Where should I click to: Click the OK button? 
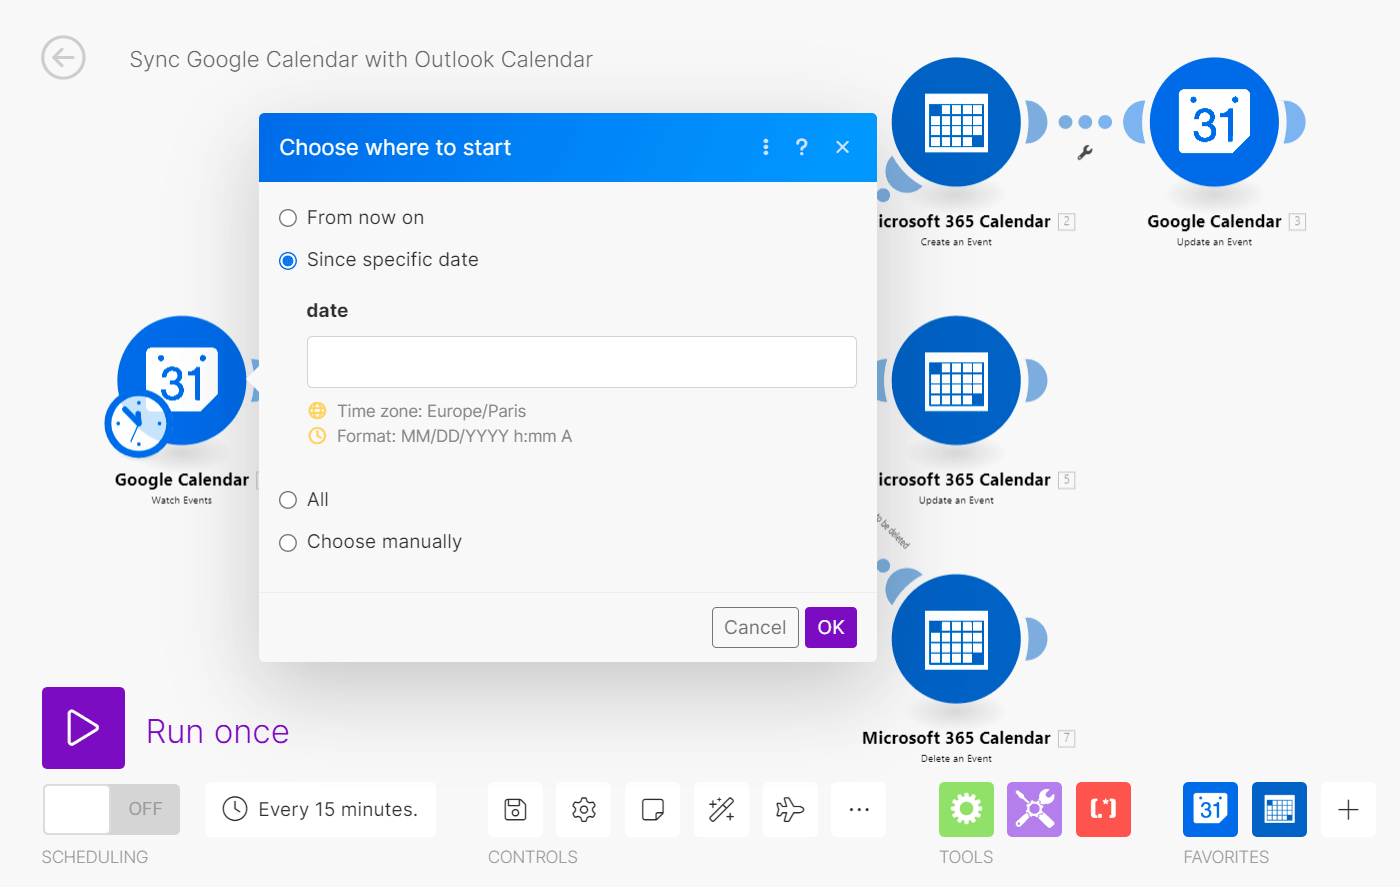click(x=830, y=627)
